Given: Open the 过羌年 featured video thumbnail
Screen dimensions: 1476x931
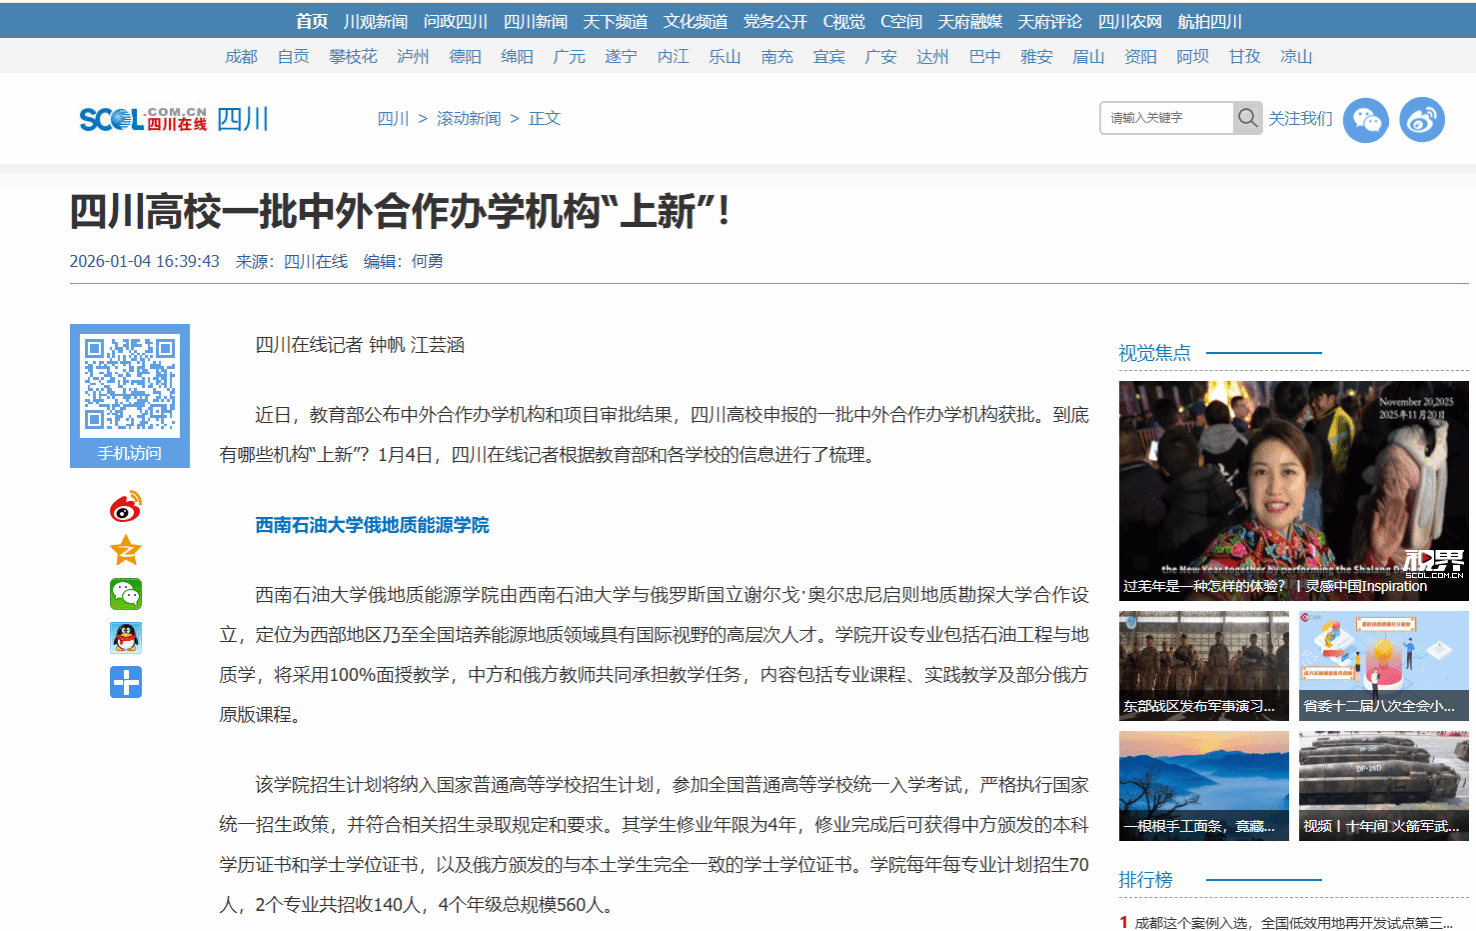Looking at the screenshot, I should (1293, 490).
